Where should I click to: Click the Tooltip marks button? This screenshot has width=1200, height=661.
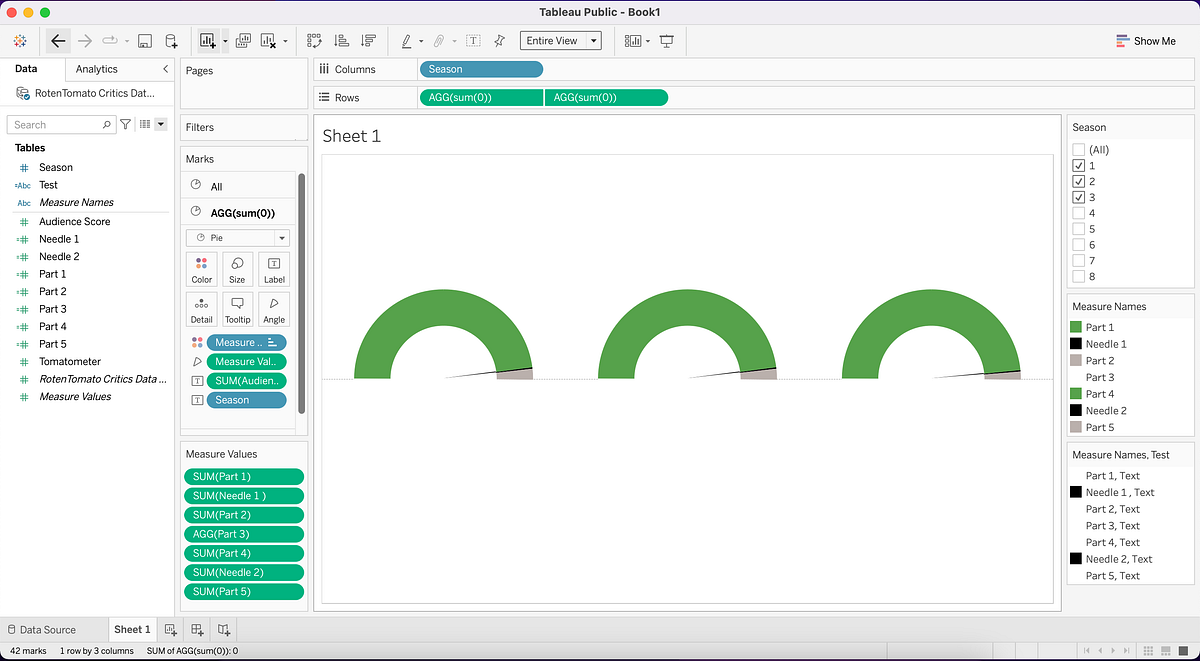(237, 308)
